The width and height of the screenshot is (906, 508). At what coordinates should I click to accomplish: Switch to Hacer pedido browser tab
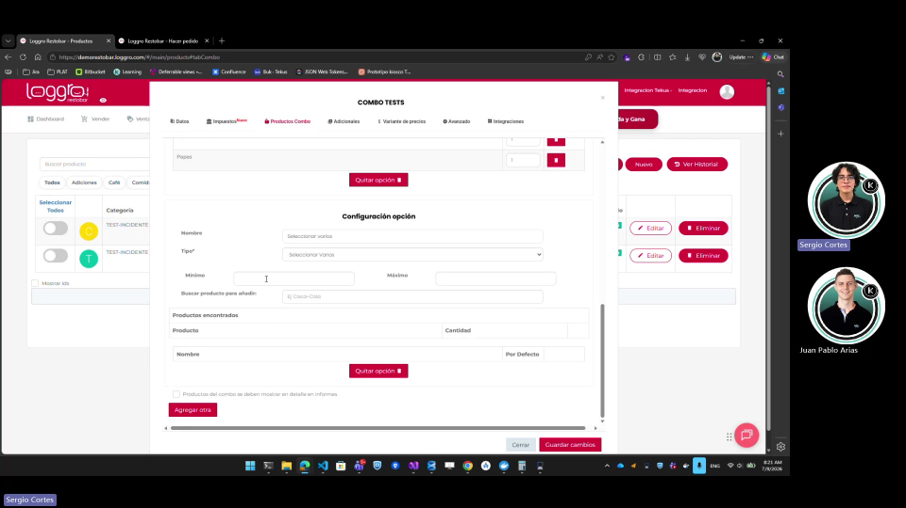pyautogui.click(x=163, y=41)
